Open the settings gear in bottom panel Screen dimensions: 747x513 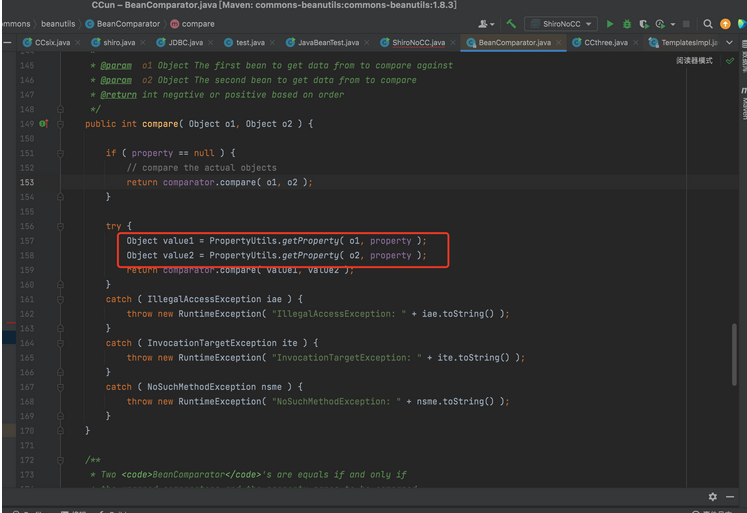pos(713,496)
